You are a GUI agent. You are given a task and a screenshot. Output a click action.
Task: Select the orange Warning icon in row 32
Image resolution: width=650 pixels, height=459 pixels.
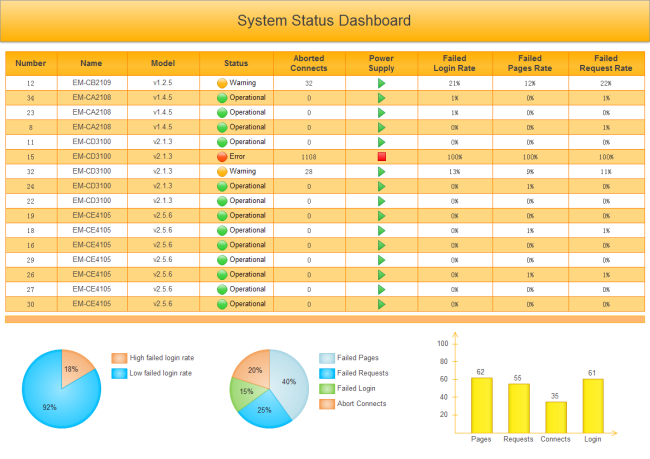click(222, 172)
